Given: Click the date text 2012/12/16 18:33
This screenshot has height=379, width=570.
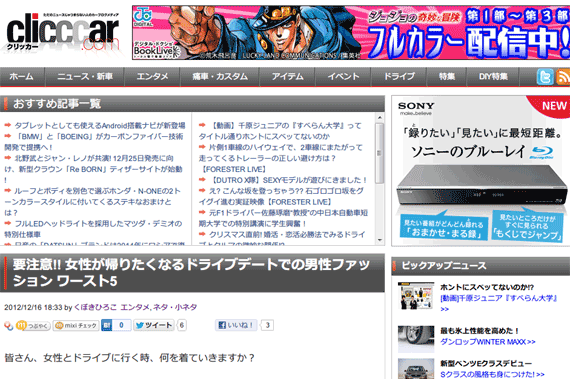Looking at the screenshot, I should (x=33, y=307).
